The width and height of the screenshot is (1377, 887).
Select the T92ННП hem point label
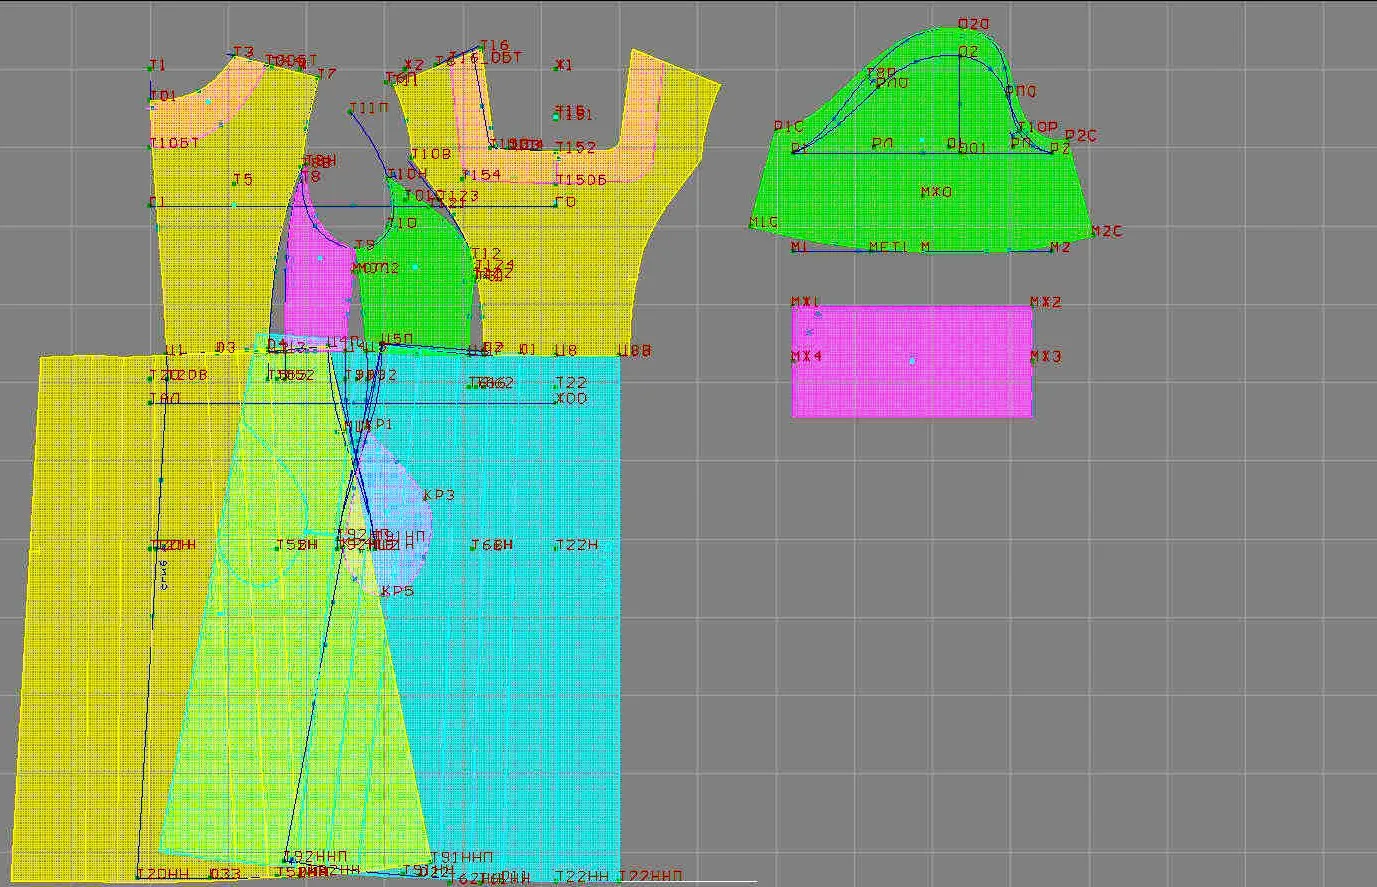pos(316,857)
